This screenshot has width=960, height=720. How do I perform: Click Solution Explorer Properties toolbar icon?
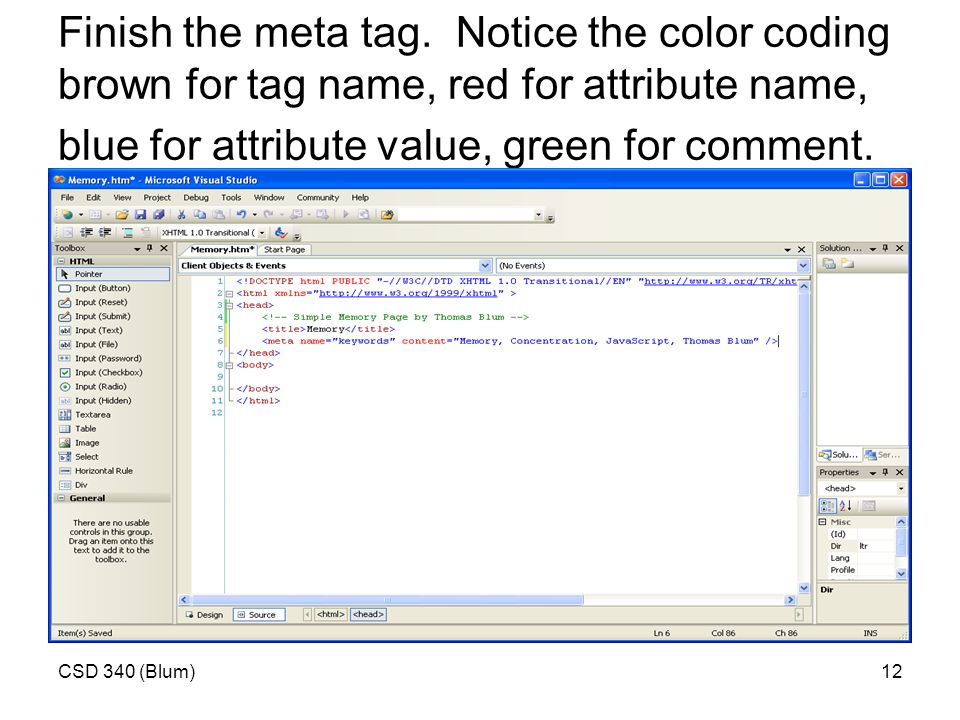[x=829, y=263]
